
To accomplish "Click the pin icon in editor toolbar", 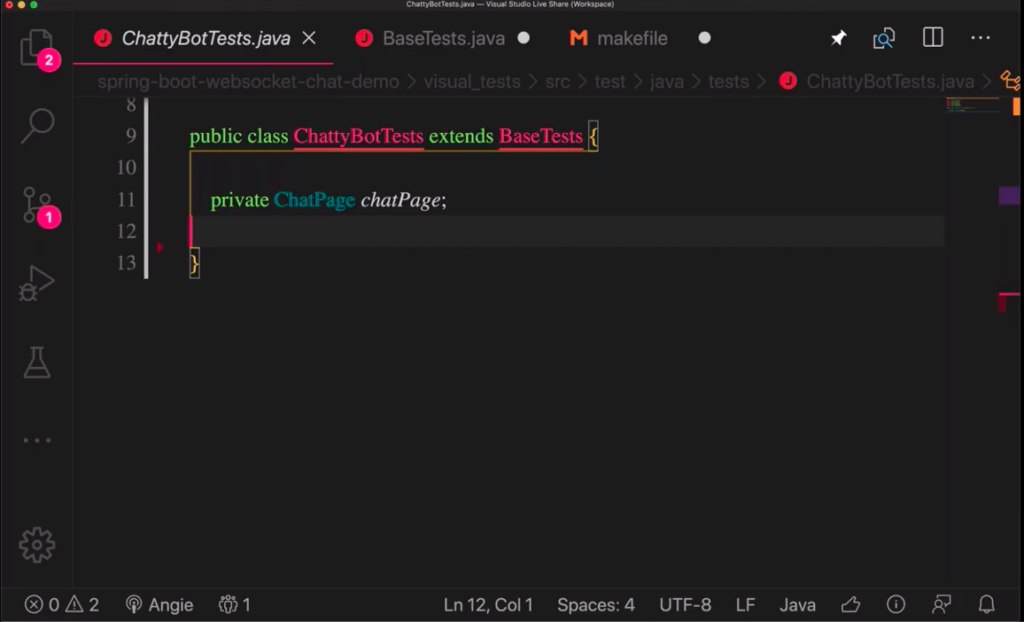I will (x=838, y=38).
